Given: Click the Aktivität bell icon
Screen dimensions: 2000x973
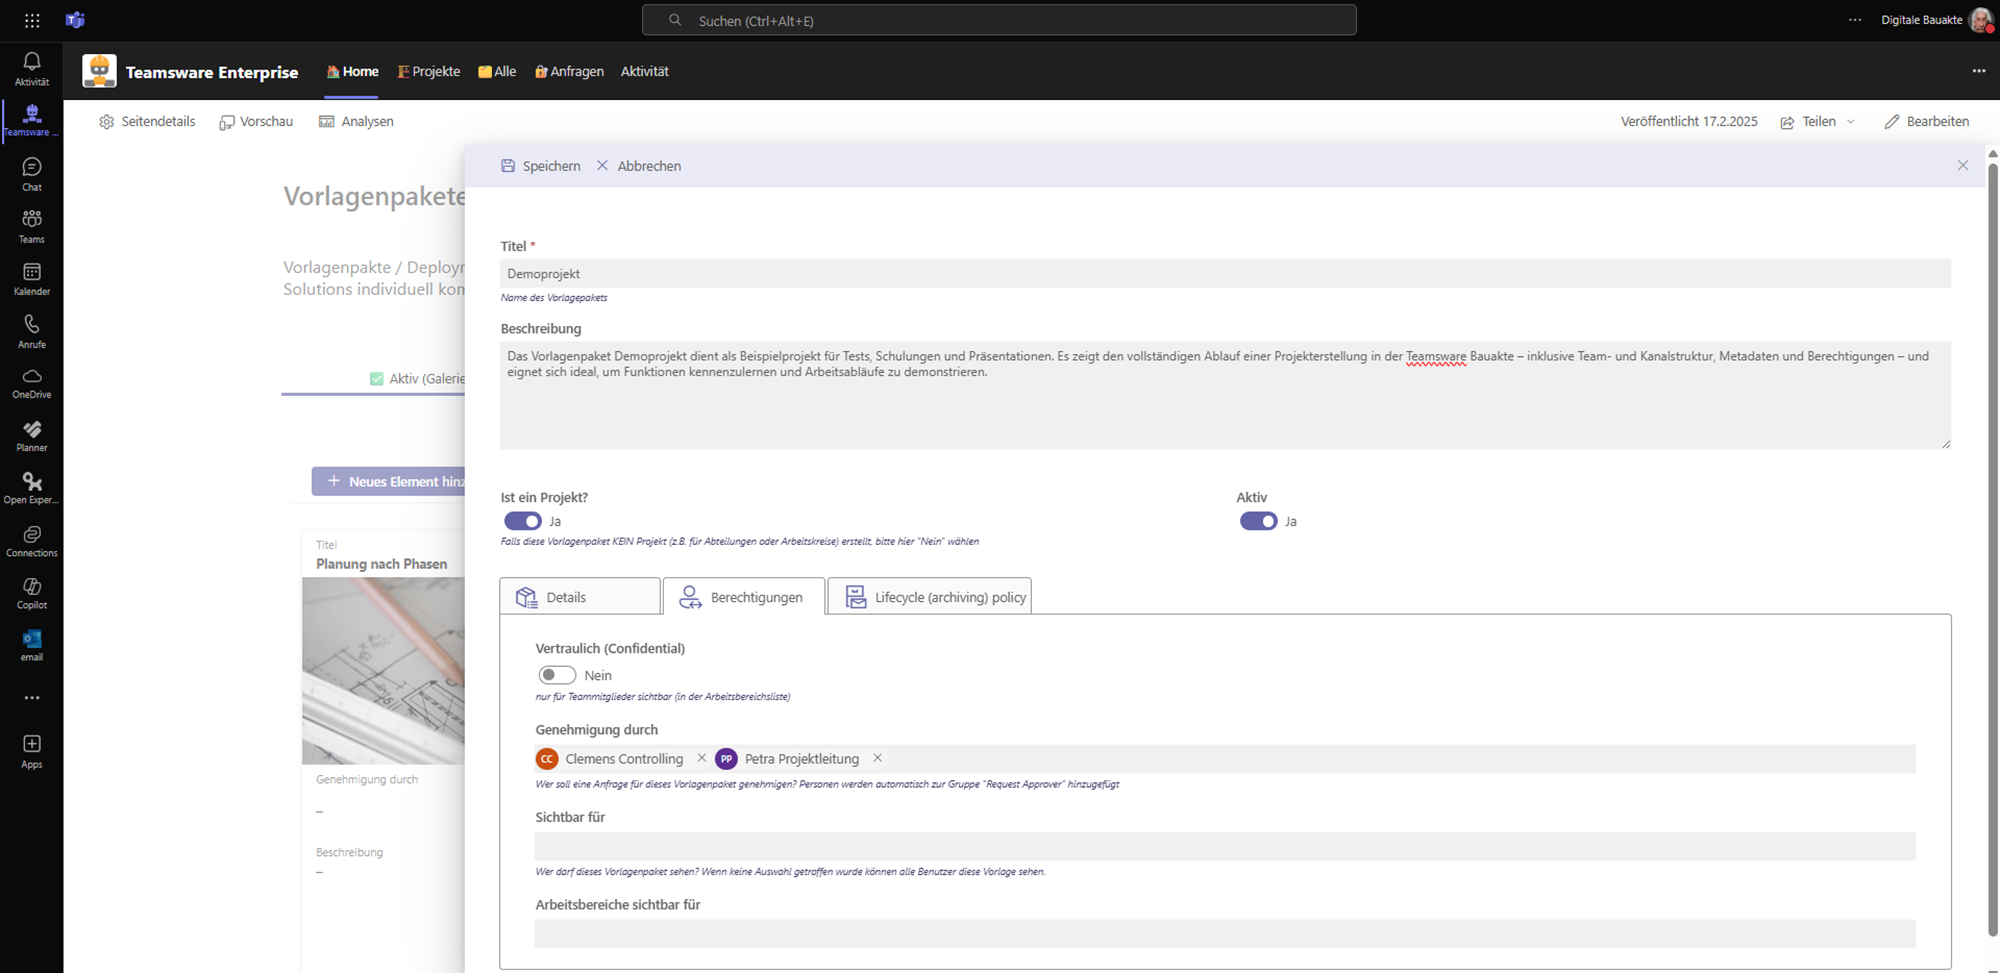Looking at the screenshot, I should (32, 68).
